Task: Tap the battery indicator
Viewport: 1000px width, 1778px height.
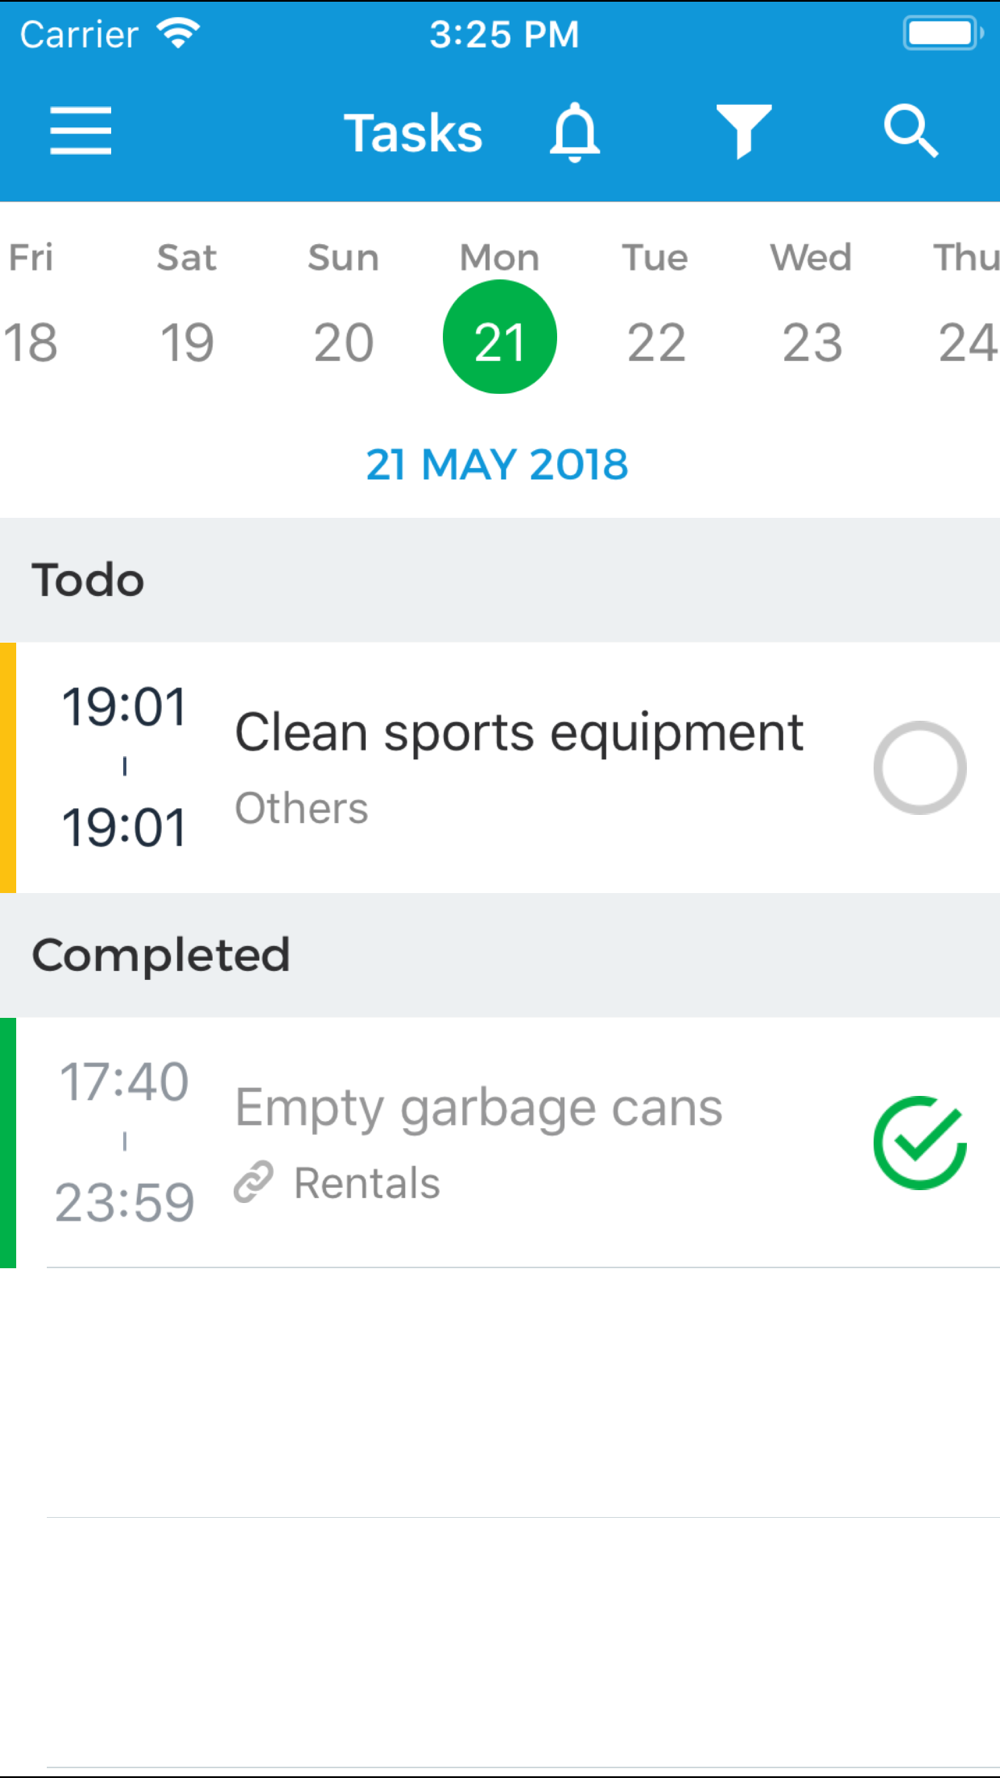Action: pyautogui.click(x=942, y=34)
